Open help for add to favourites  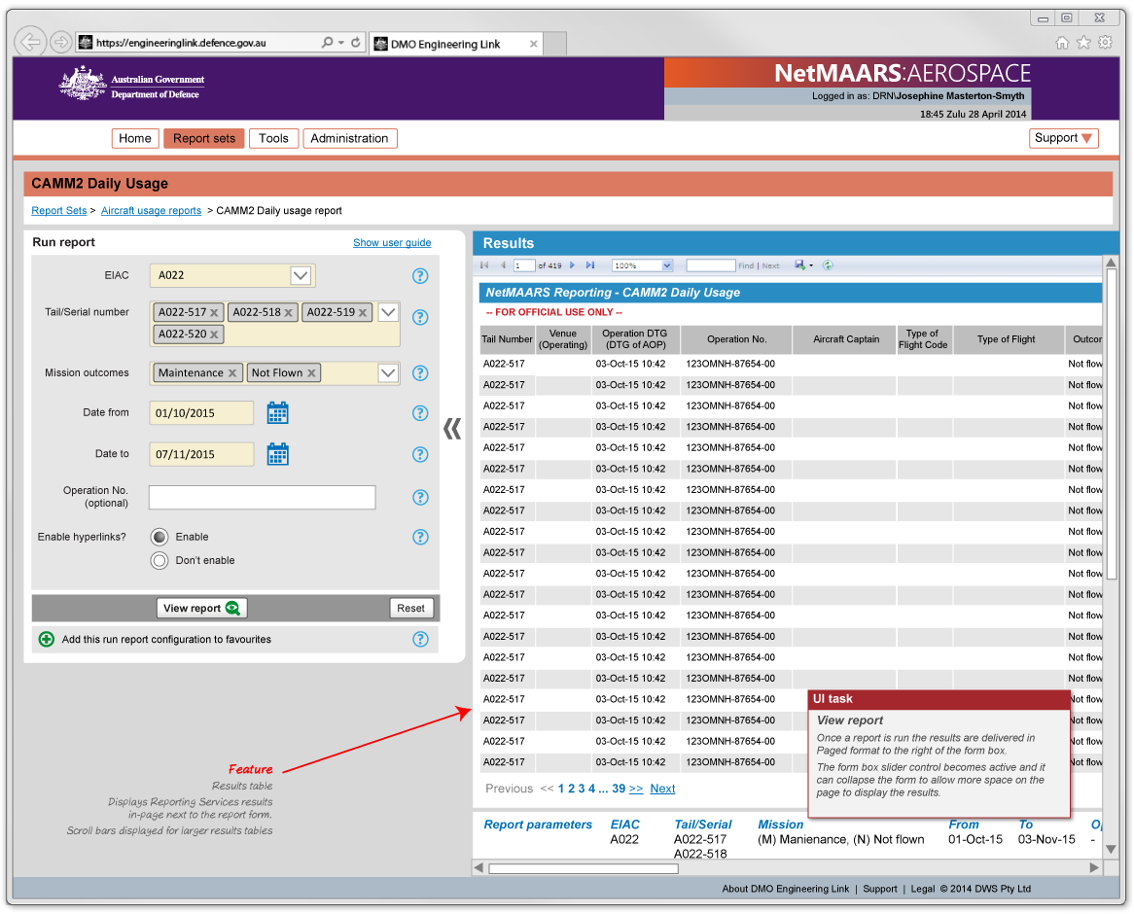click(x=420, y=639)
